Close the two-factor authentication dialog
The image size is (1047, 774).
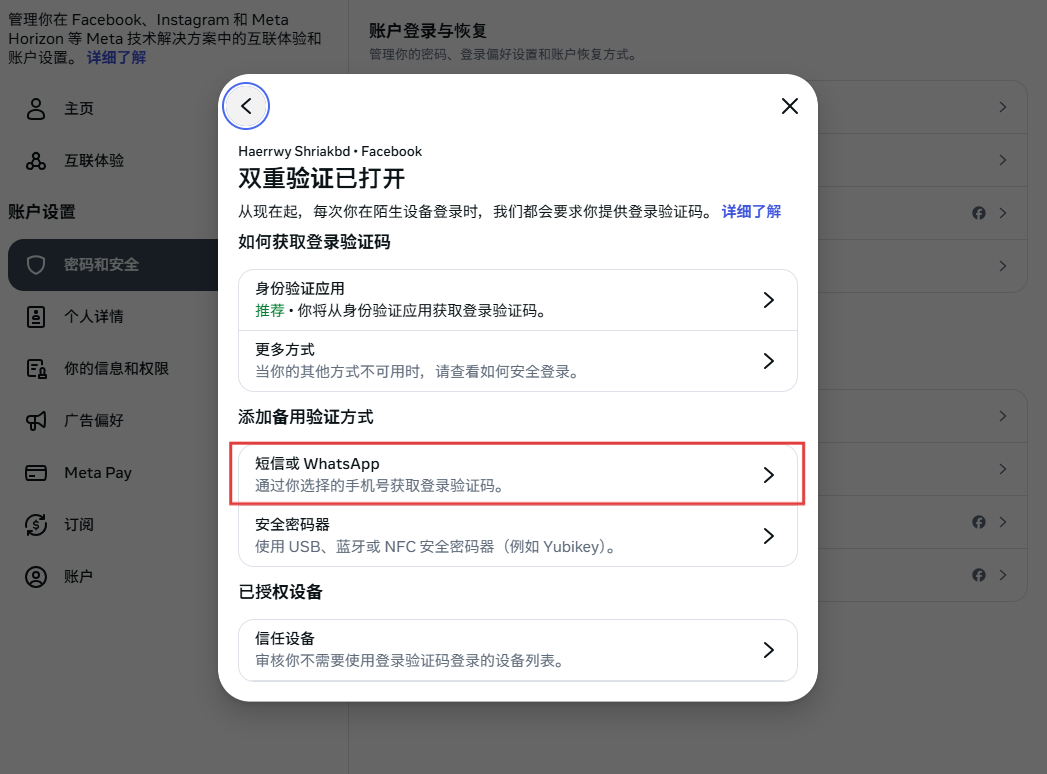point(789,106)
